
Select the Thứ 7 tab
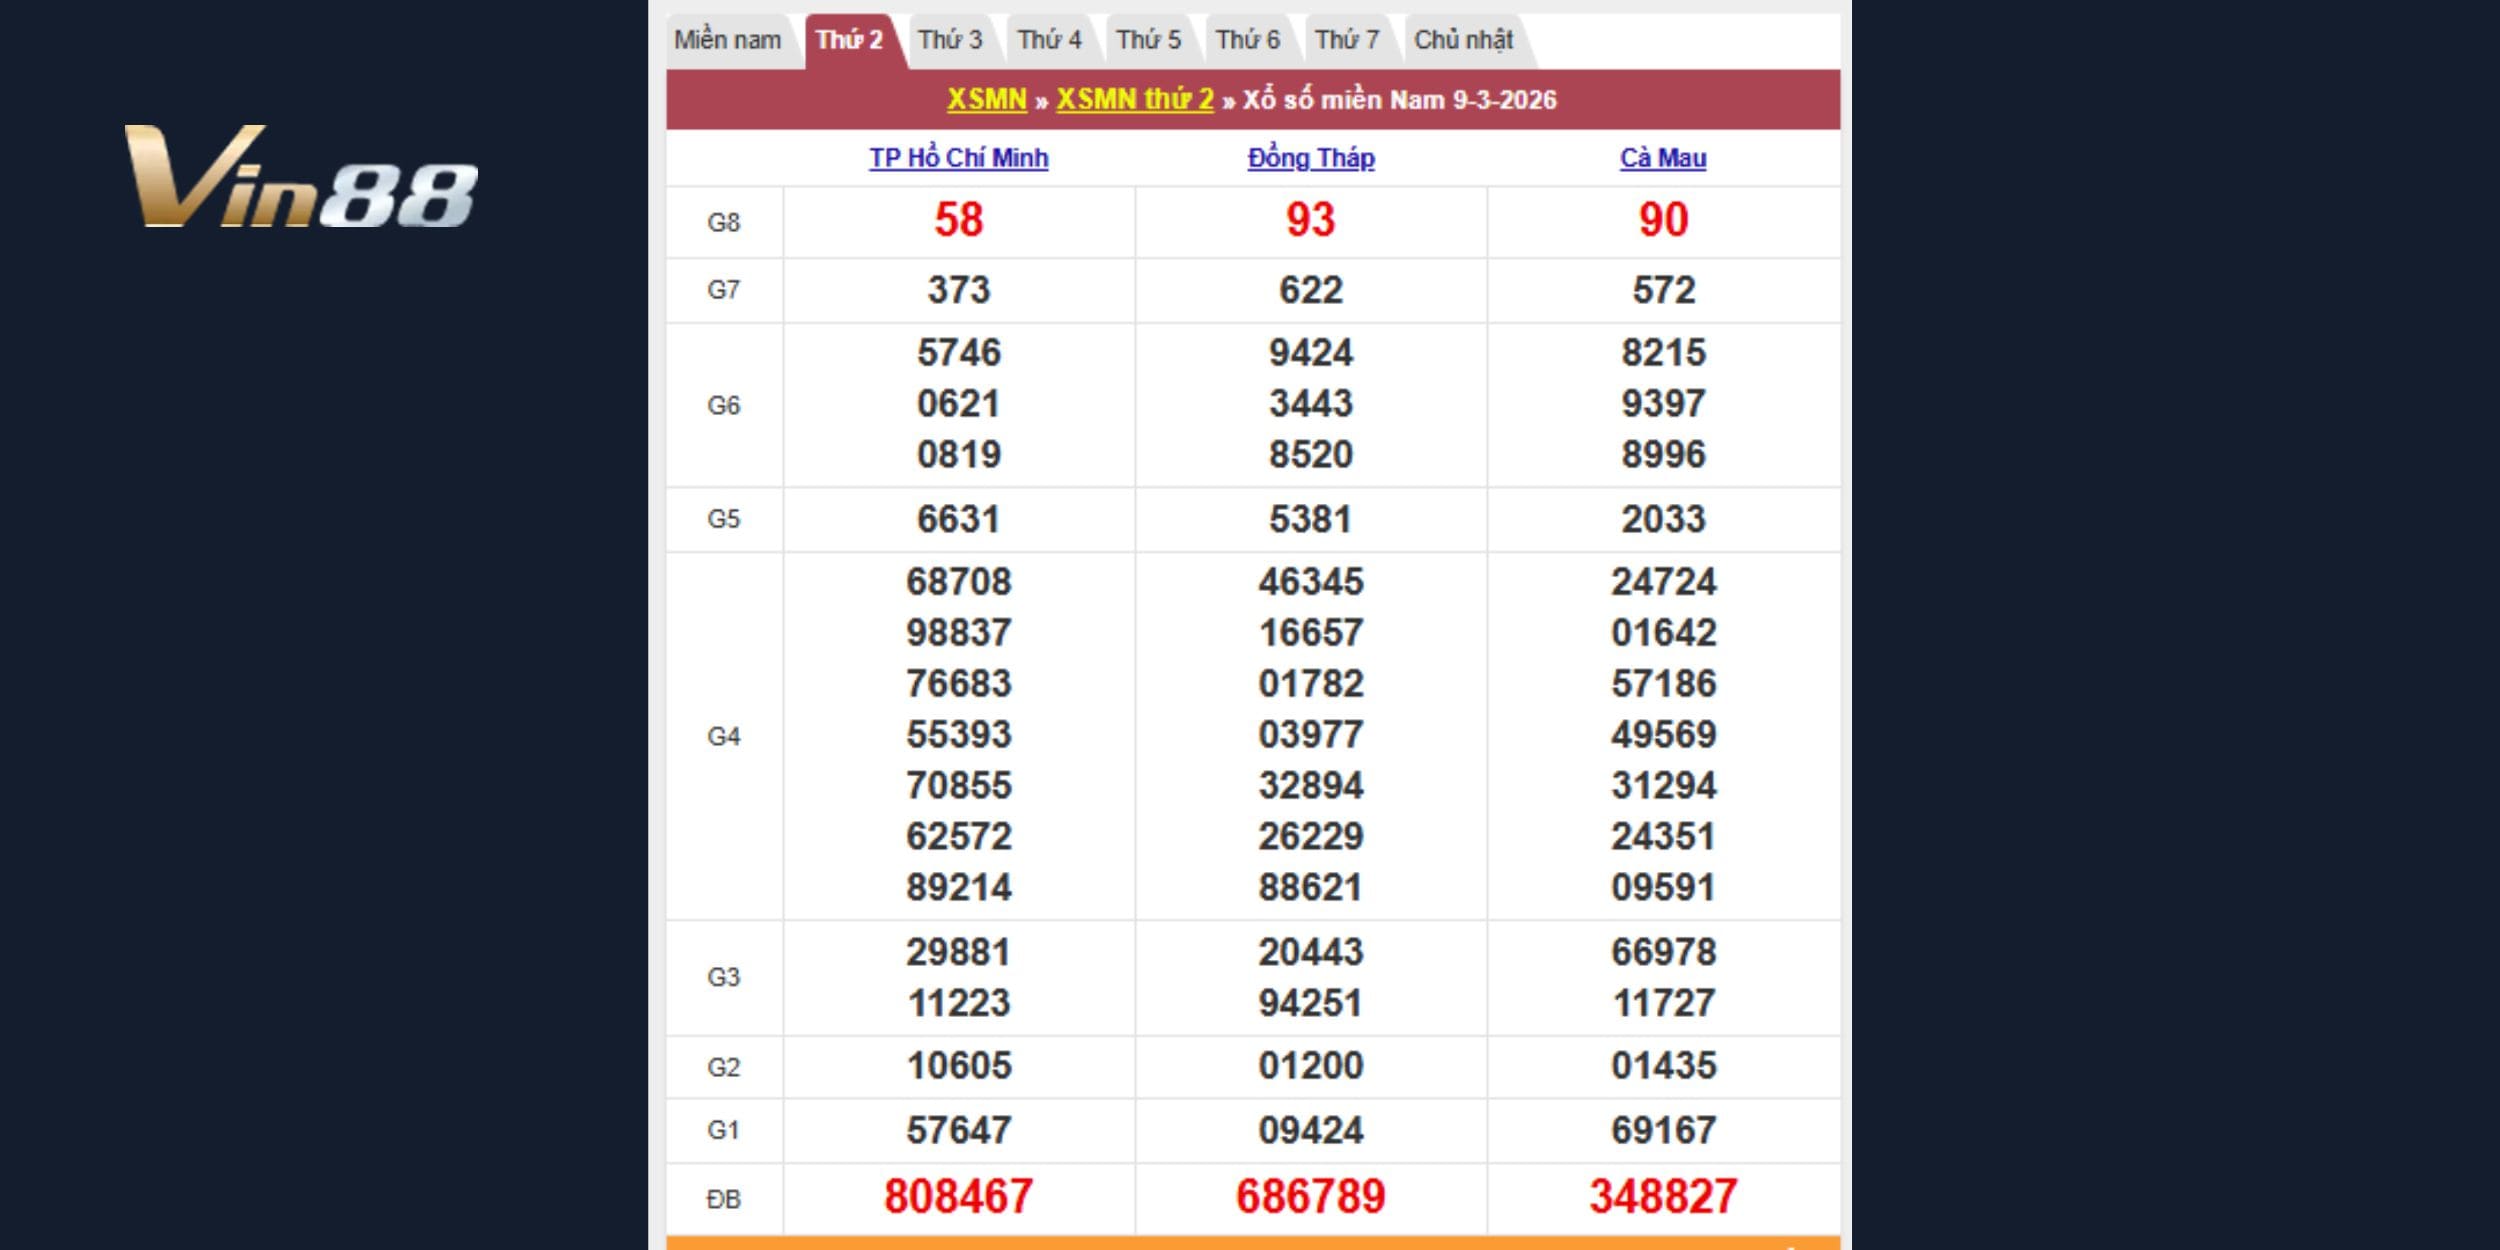[1346, 40]
